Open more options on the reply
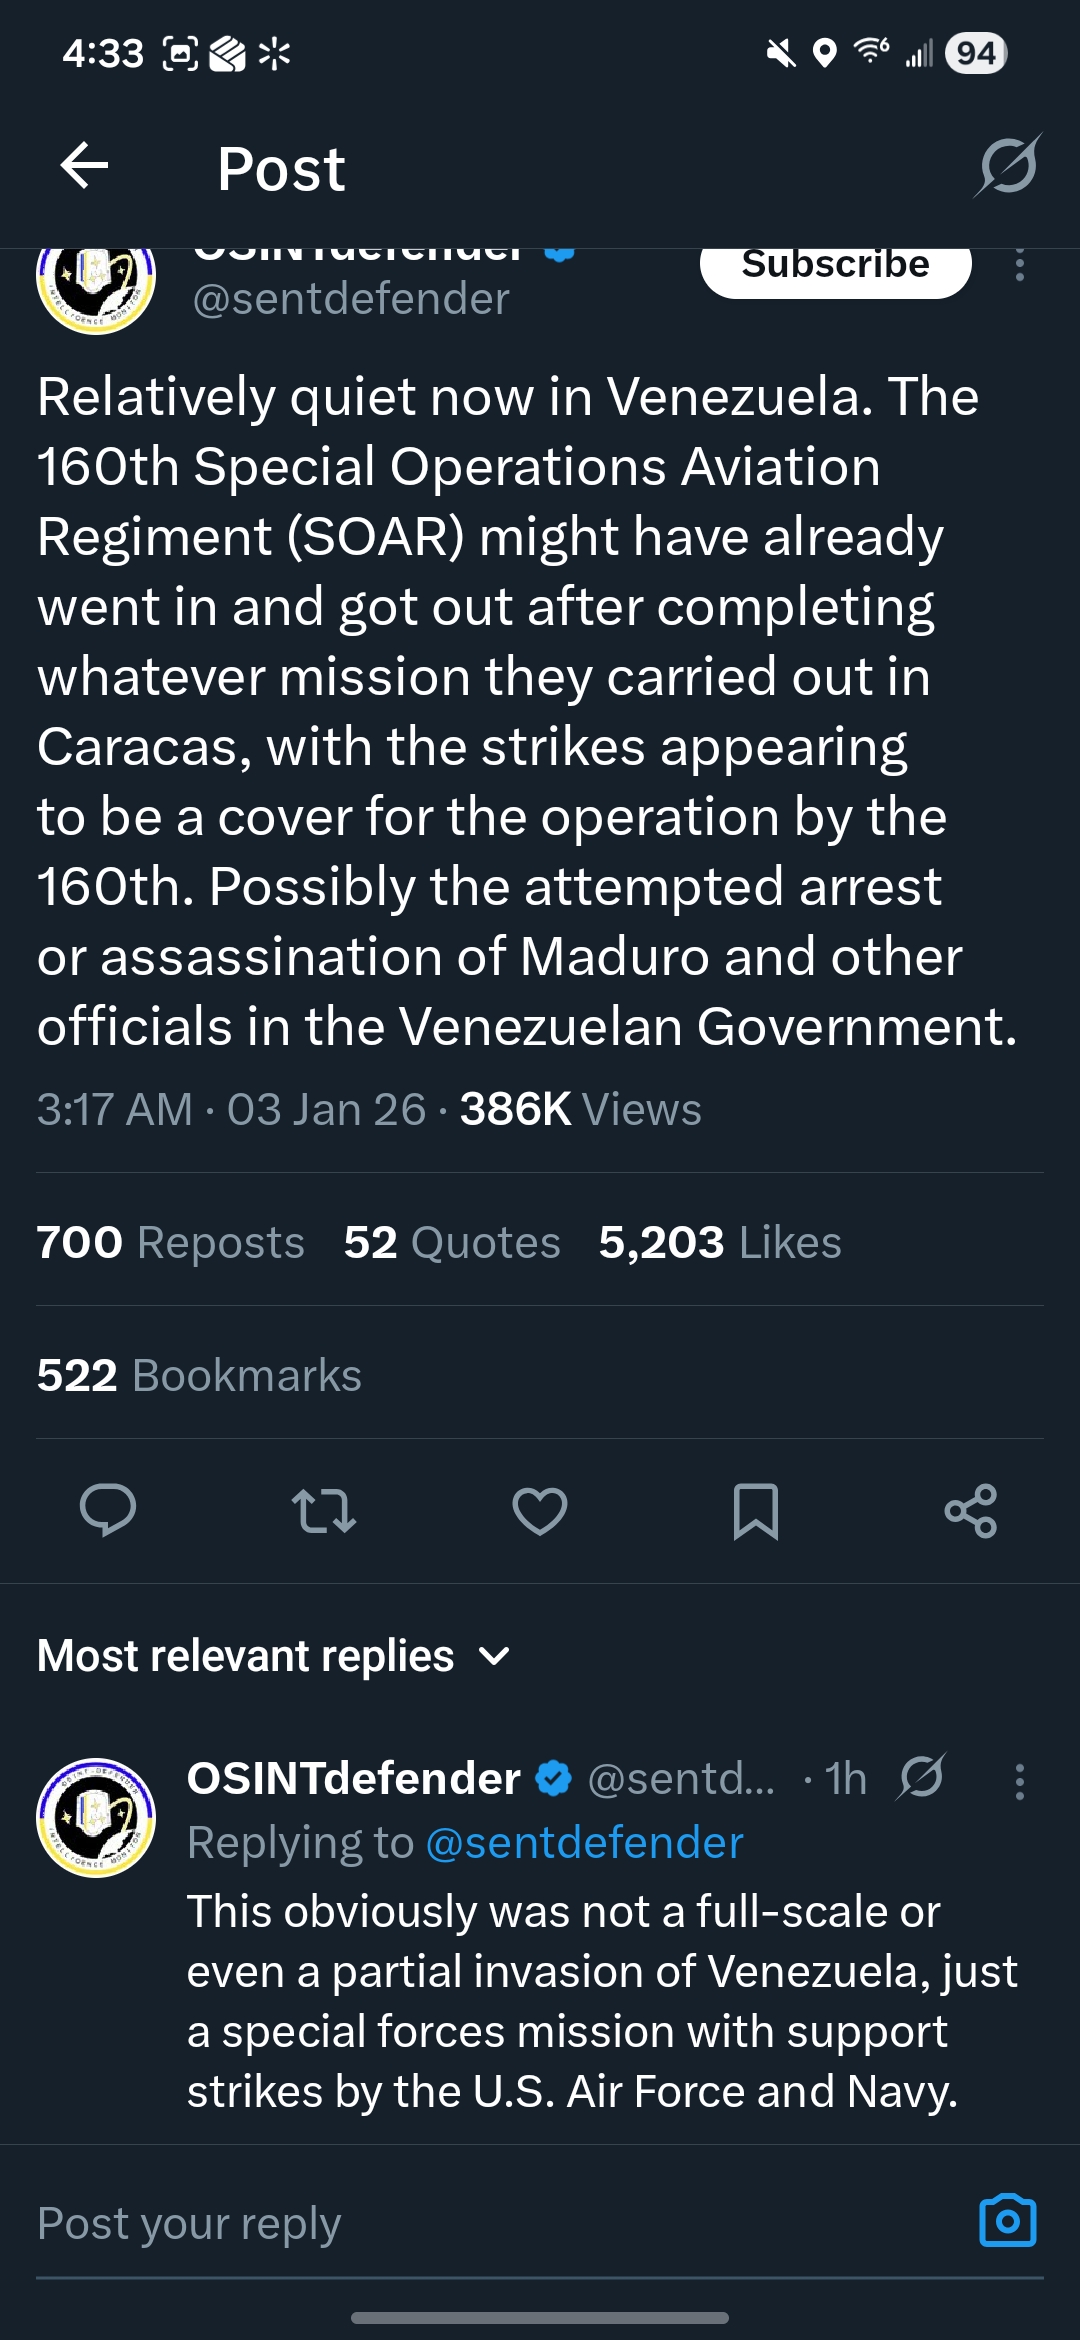This screenshot has width=1080, height=2340. 1019,1781
